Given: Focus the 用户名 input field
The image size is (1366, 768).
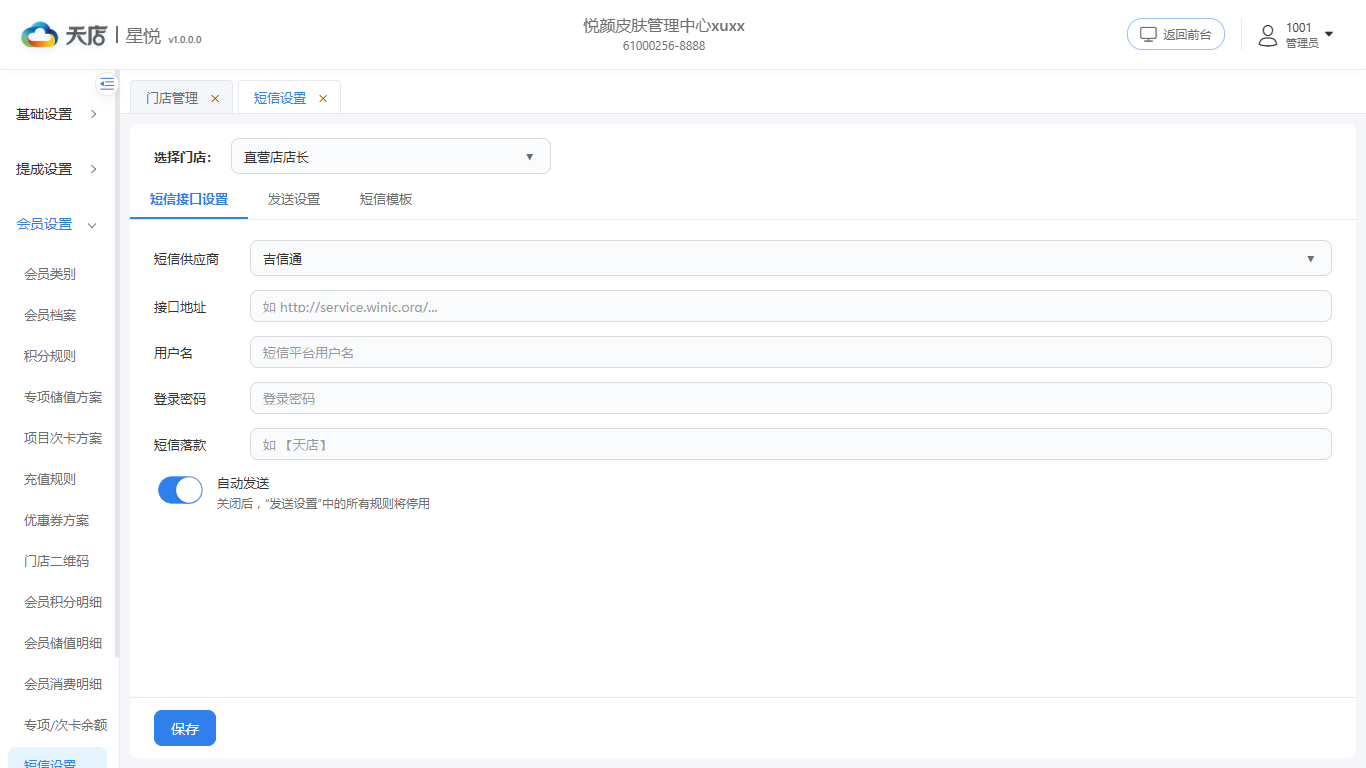Looking at the screenshot, I should [x=790, y=352].
